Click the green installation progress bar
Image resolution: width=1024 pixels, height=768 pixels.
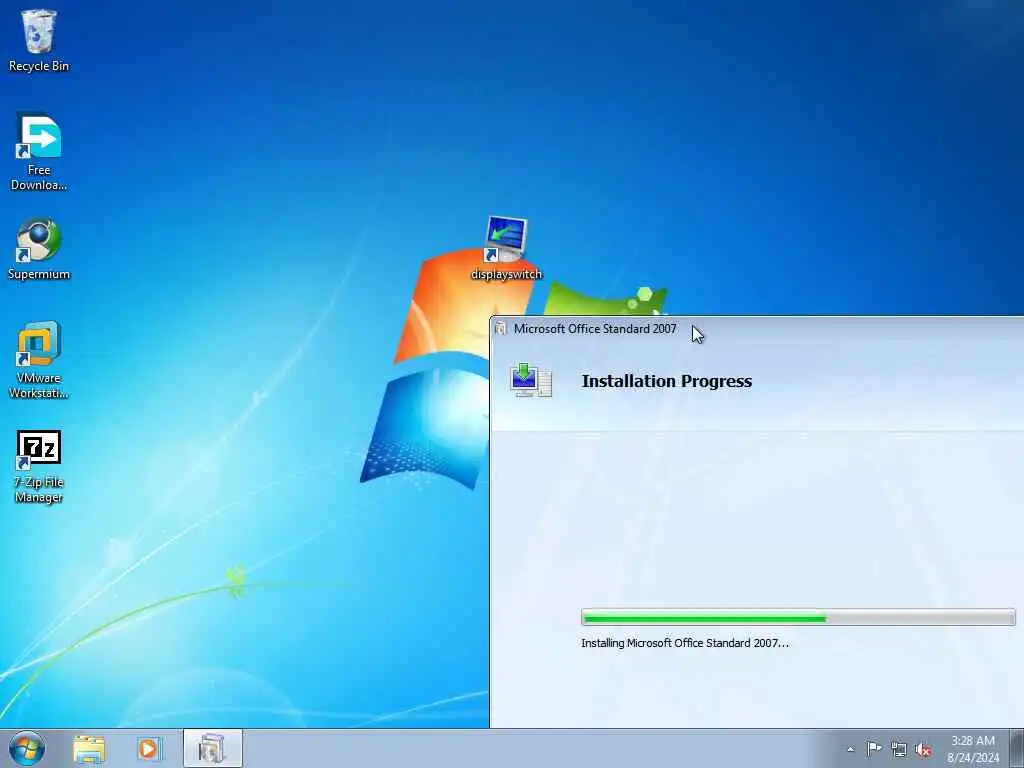(x=798, y=617)
